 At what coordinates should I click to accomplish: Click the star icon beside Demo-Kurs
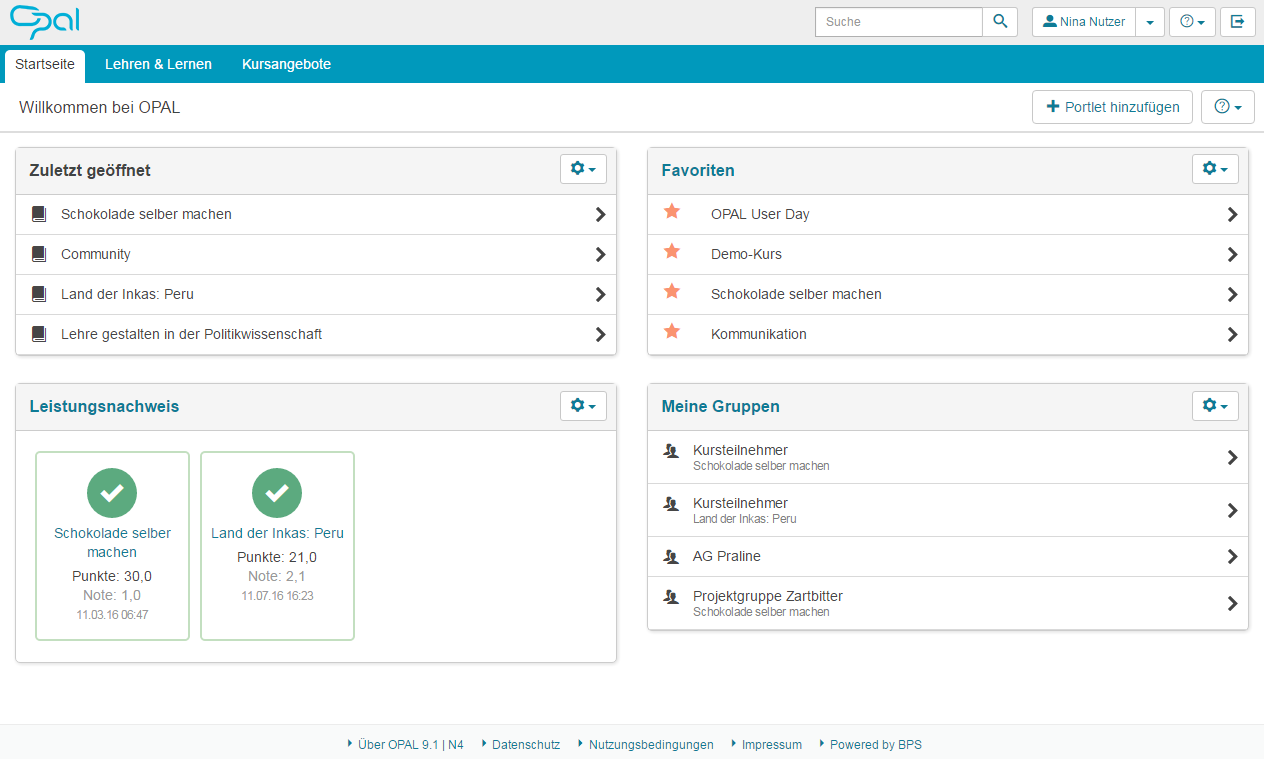pyautogui.click(x=672, y=252)
